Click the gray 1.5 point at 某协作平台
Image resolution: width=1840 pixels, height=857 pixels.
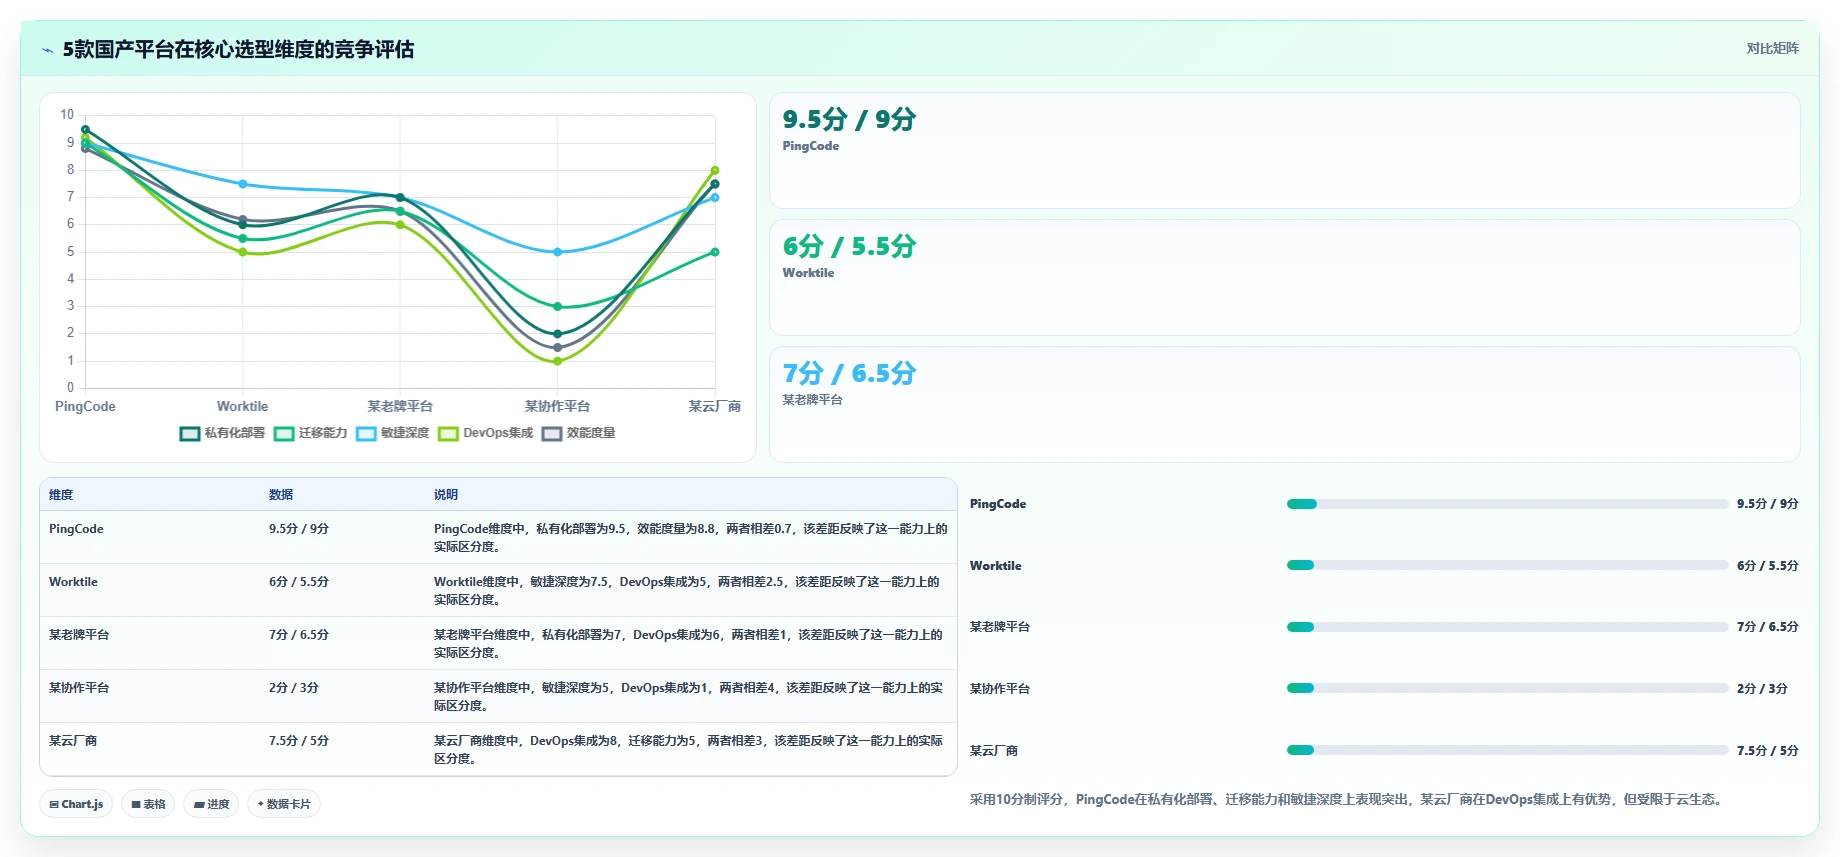click(557, 348)
